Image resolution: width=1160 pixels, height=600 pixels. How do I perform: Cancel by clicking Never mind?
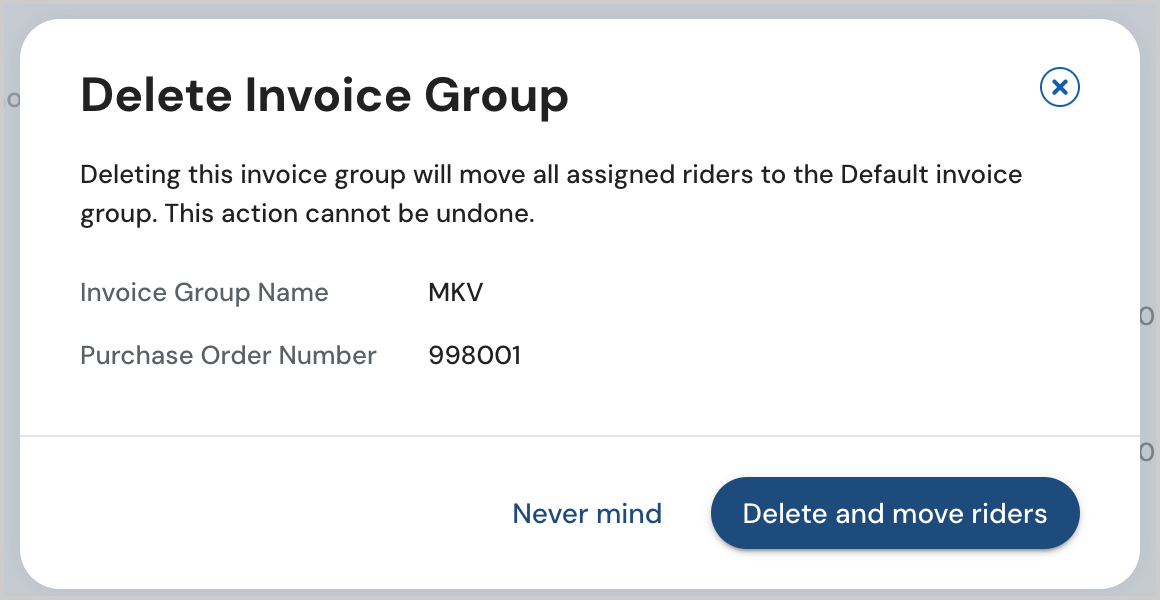coord(587,513)
